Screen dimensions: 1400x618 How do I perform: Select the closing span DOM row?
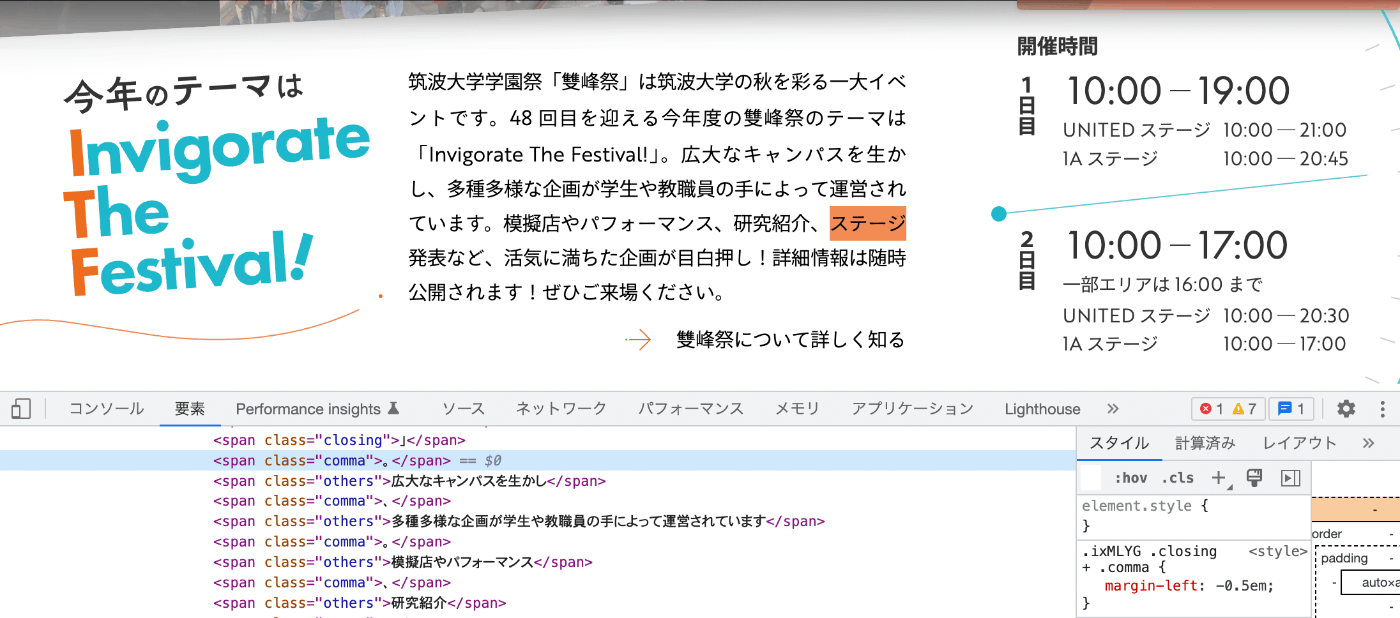(537, 440)
